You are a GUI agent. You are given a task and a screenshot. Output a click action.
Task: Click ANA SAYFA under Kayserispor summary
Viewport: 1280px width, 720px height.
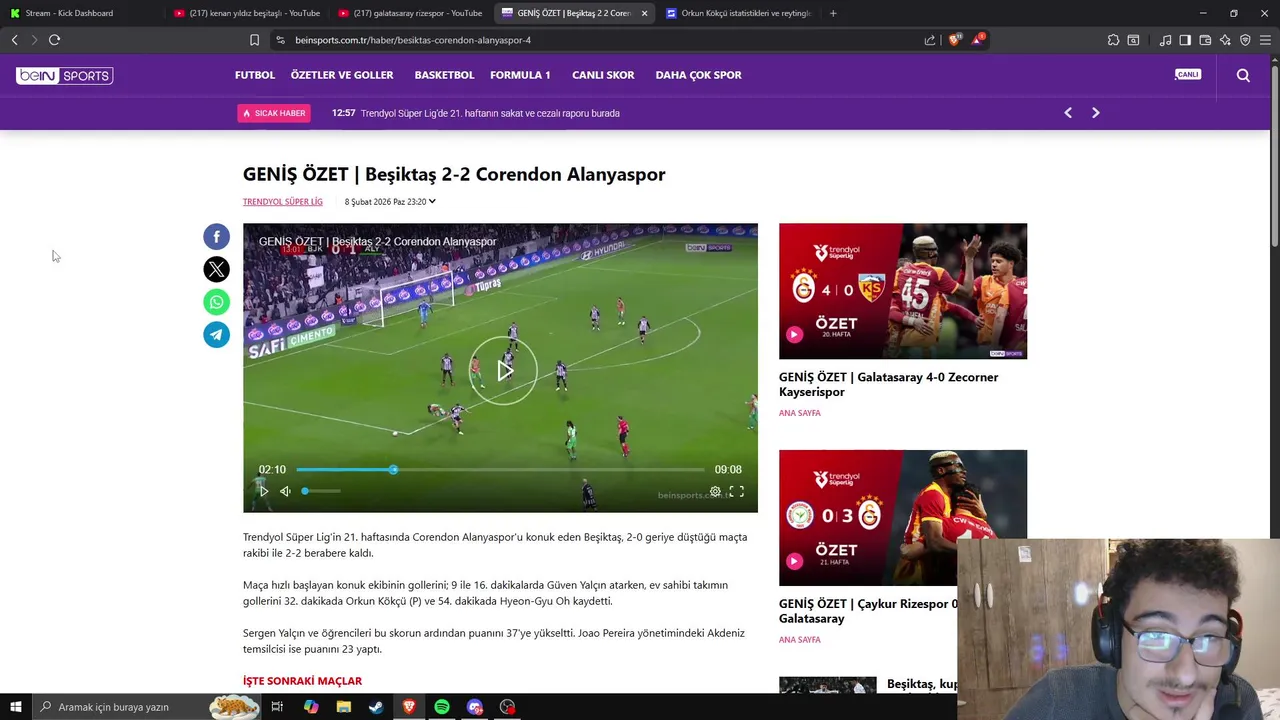(x=800, y=413)
